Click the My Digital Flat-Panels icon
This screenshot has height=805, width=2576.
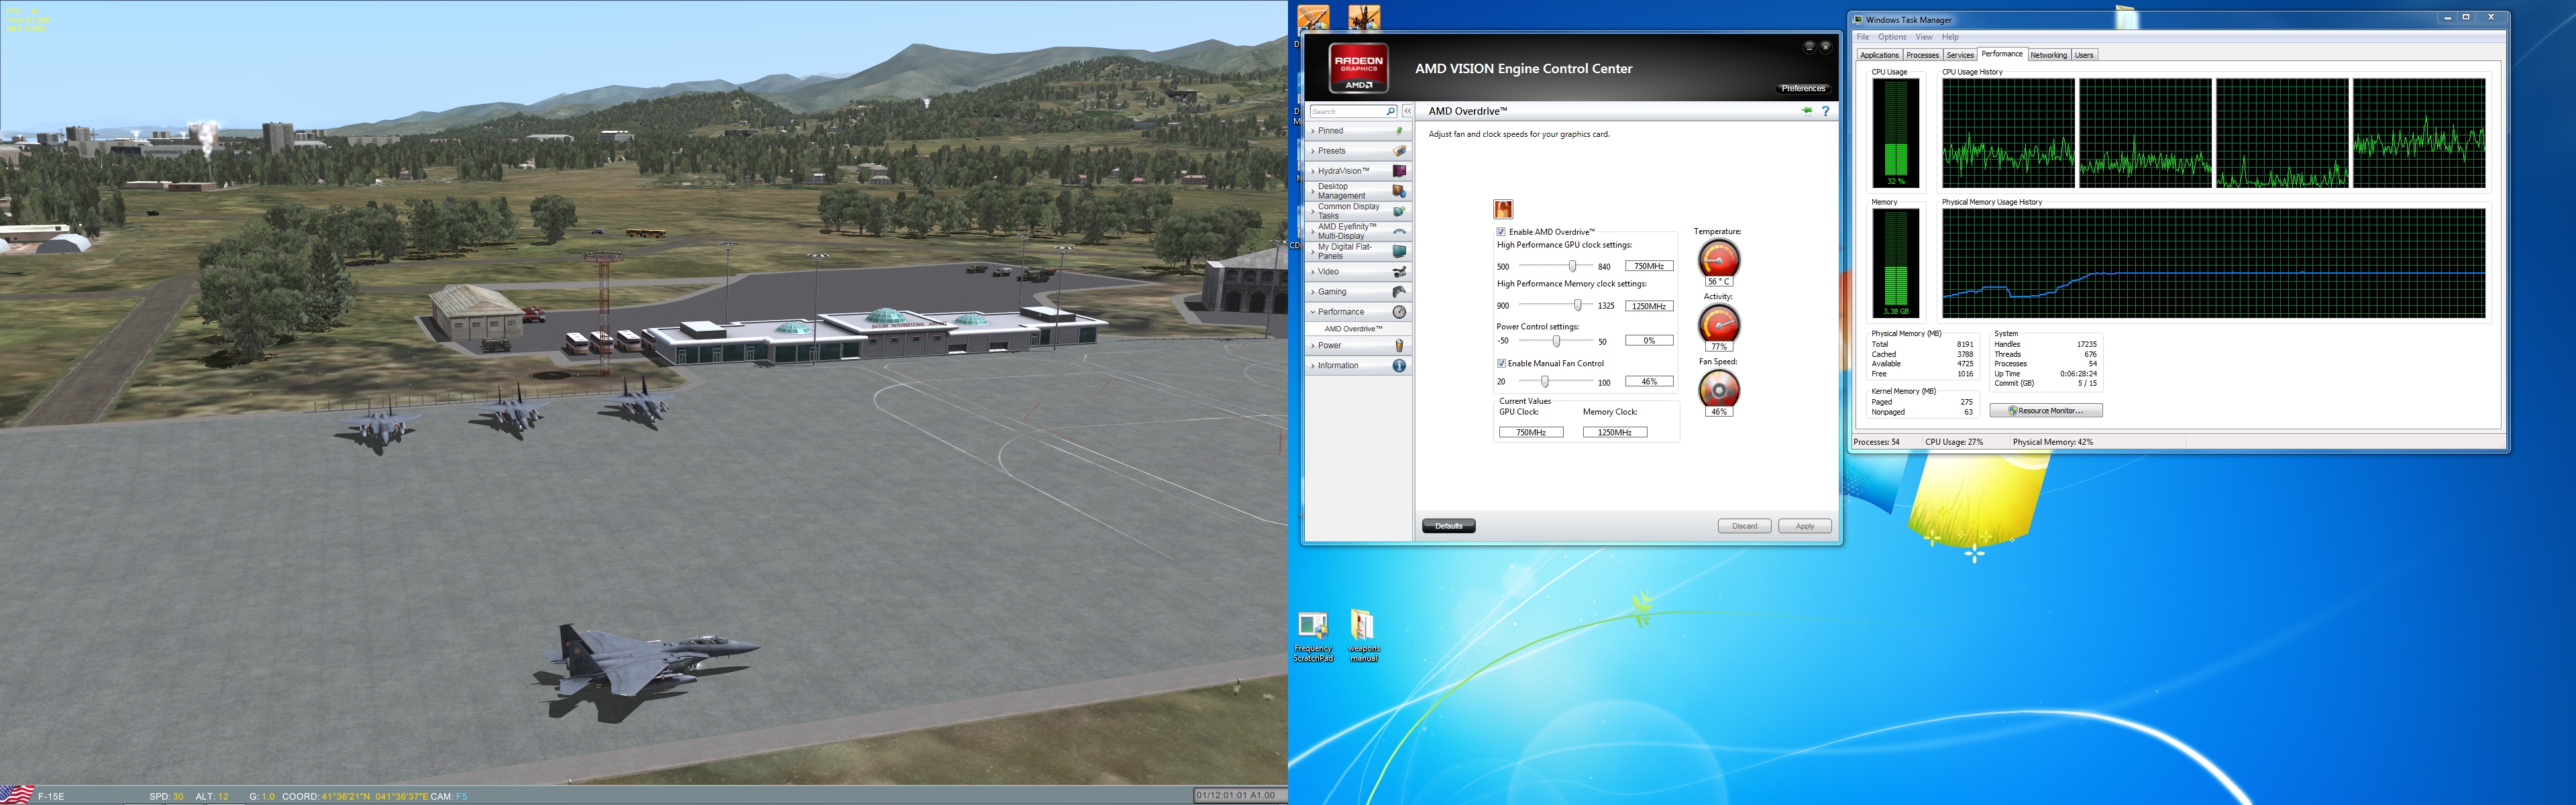[x=1399, y=251]
